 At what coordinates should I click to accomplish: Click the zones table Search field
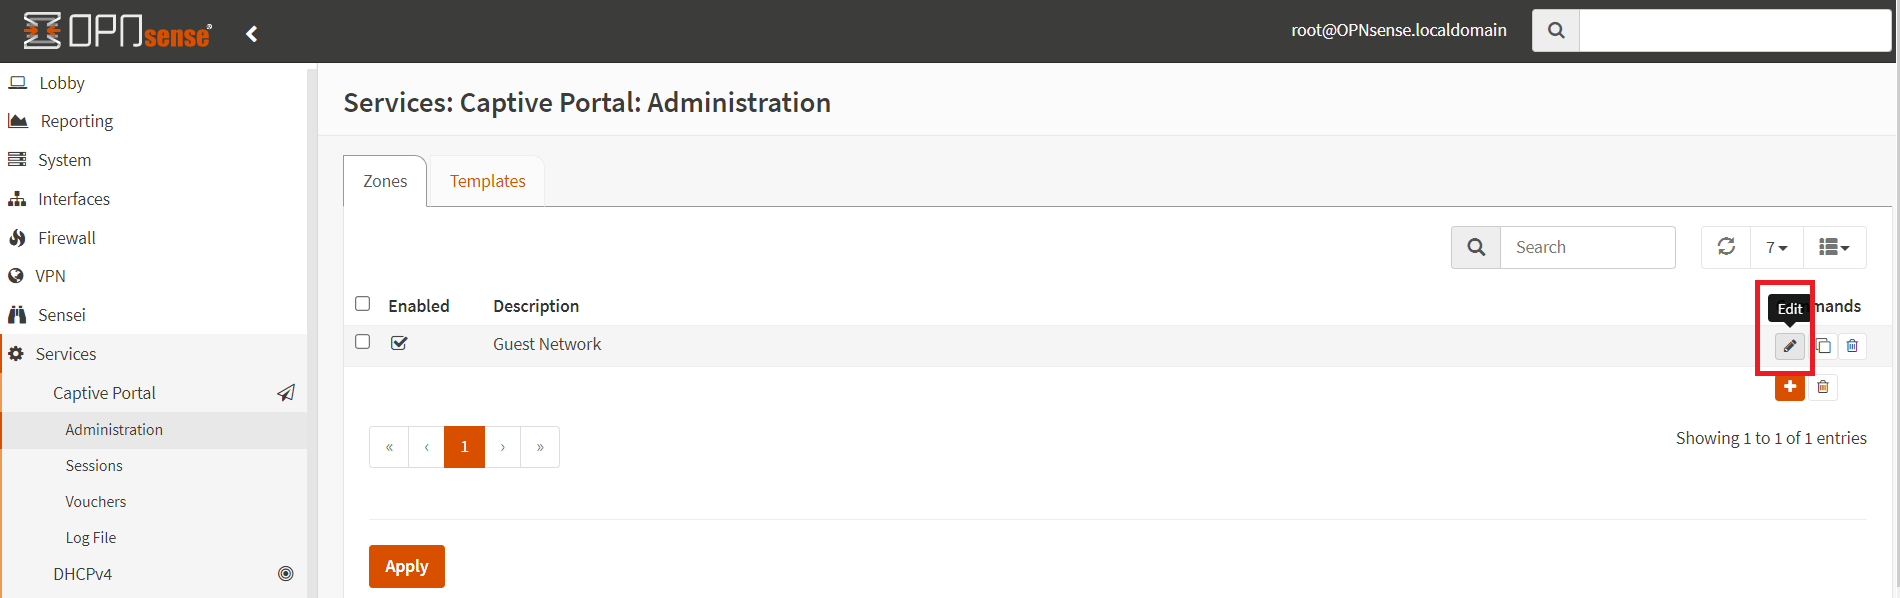click(x=1587, y=247)
